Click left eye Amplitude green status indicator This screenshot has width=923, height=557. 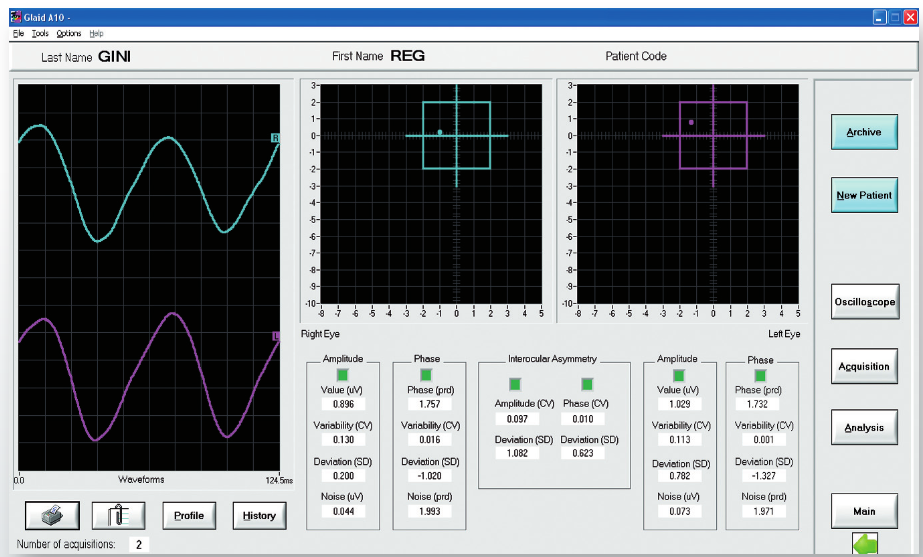(679, 376)
